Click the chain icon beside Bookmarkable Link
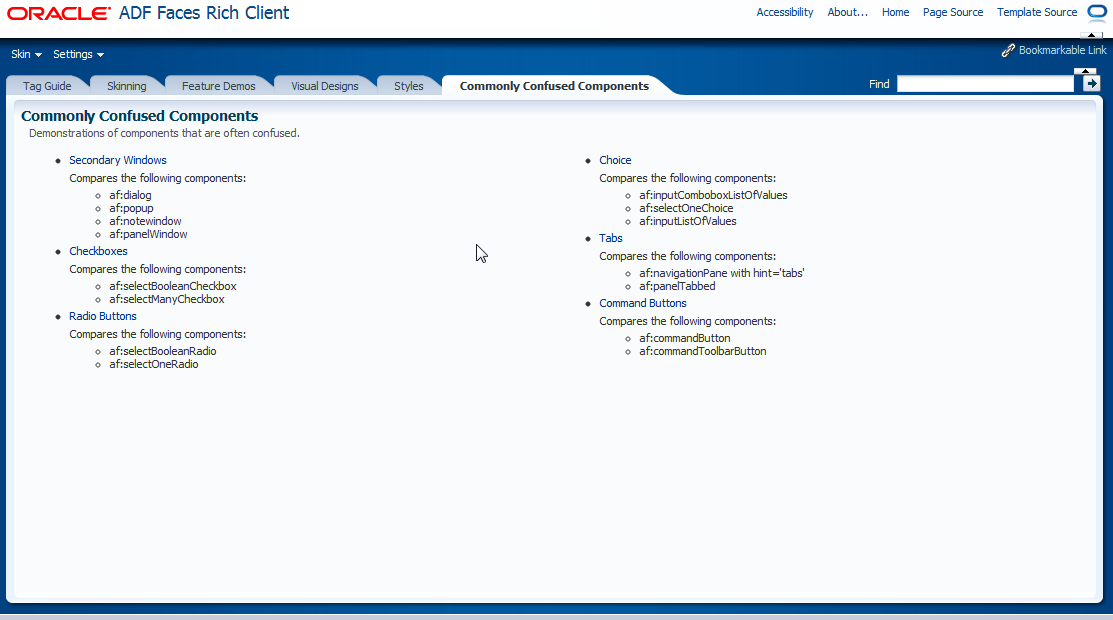 pyautogui.click(x=1008, y=50)
